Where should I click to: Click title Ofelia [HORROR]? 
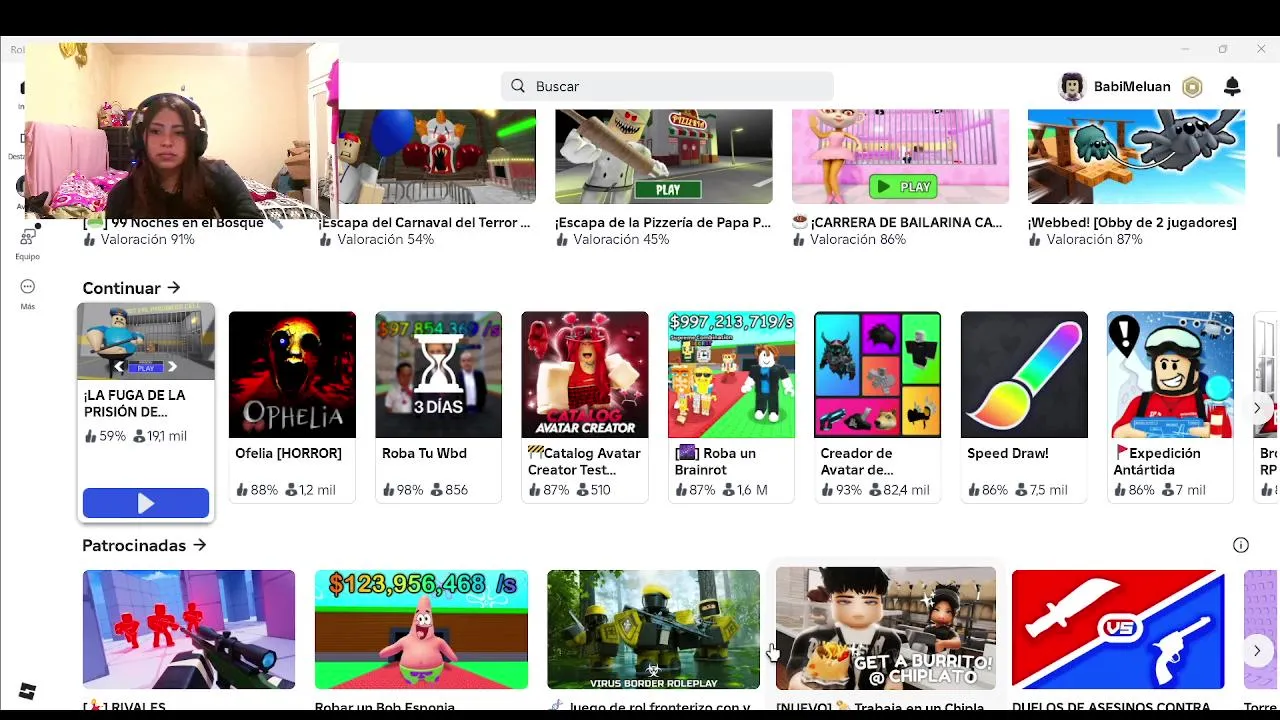pos(288,453)
